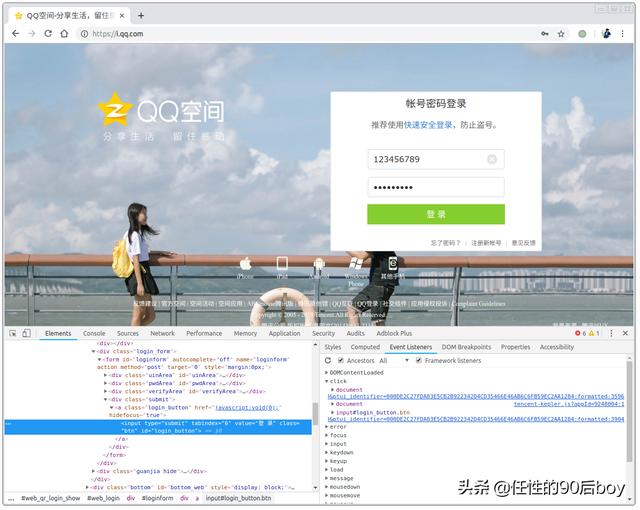Toggle device toolbar icon in DevTools
This screenshot has width=640, height=510.
click(26, 333)
